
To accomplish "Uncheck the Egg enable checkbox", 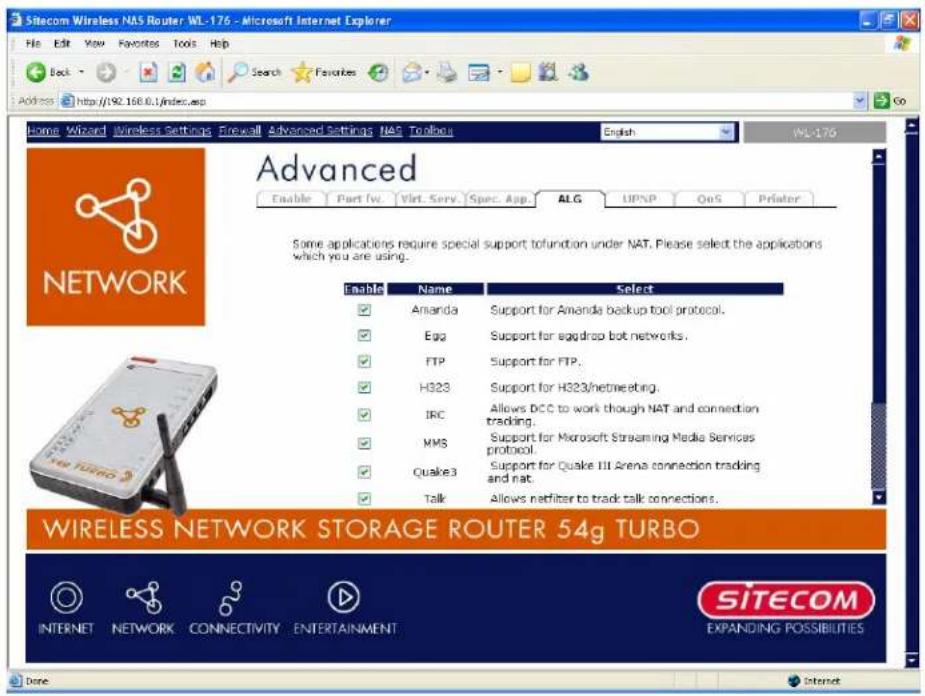I will click(365, 336).
